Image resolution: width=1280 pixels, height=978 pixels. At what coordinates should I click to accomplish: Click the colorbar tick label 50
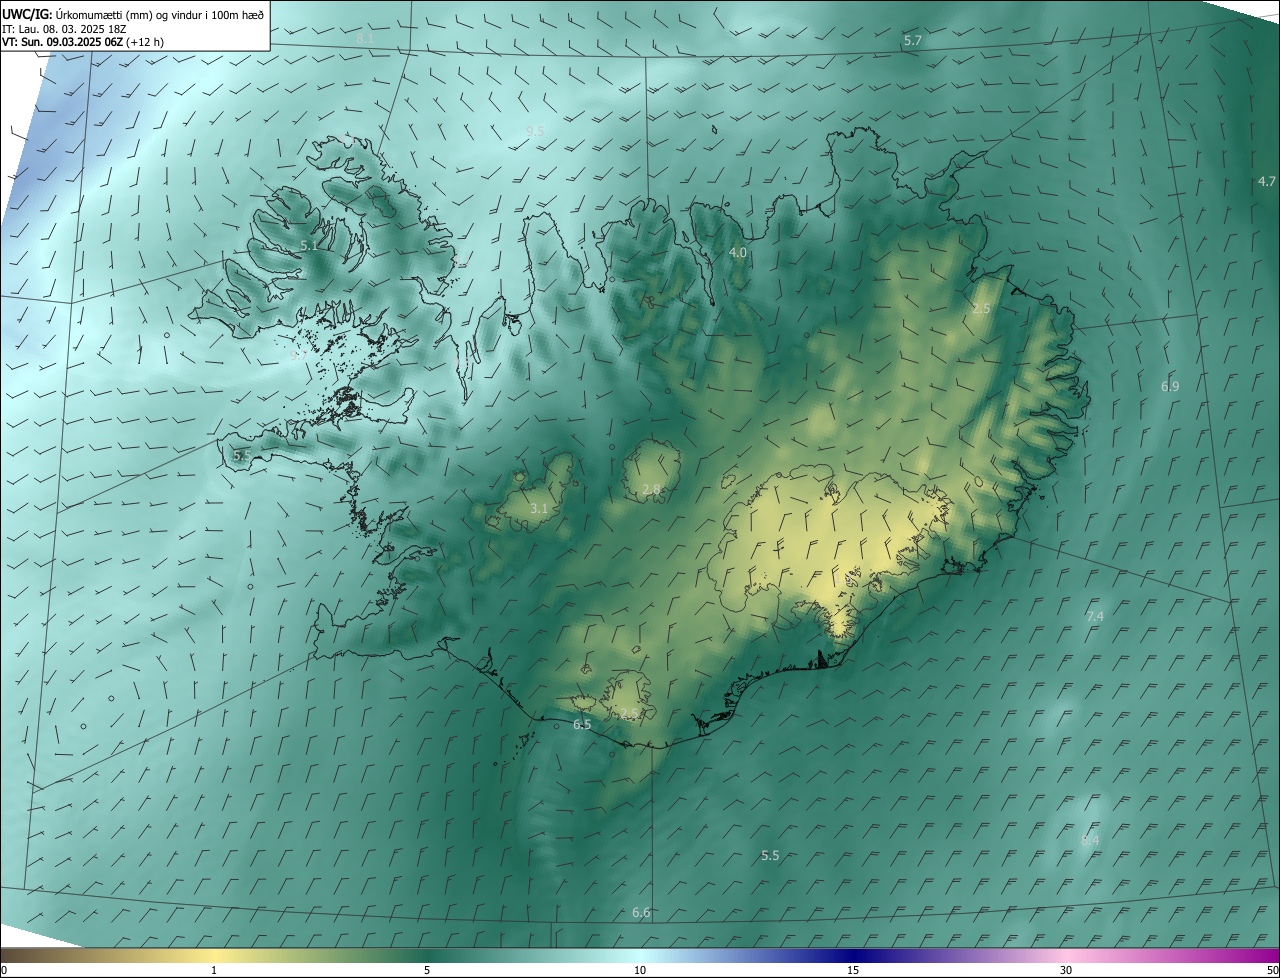click(1272, 970)
